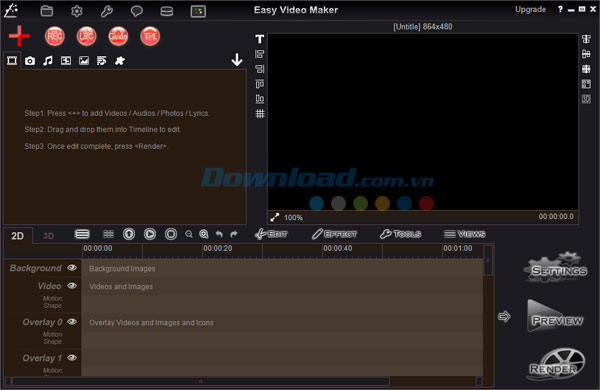Open the REC recording button
Viewport: 600px width, 390px height.
click(x=55, y=36)
